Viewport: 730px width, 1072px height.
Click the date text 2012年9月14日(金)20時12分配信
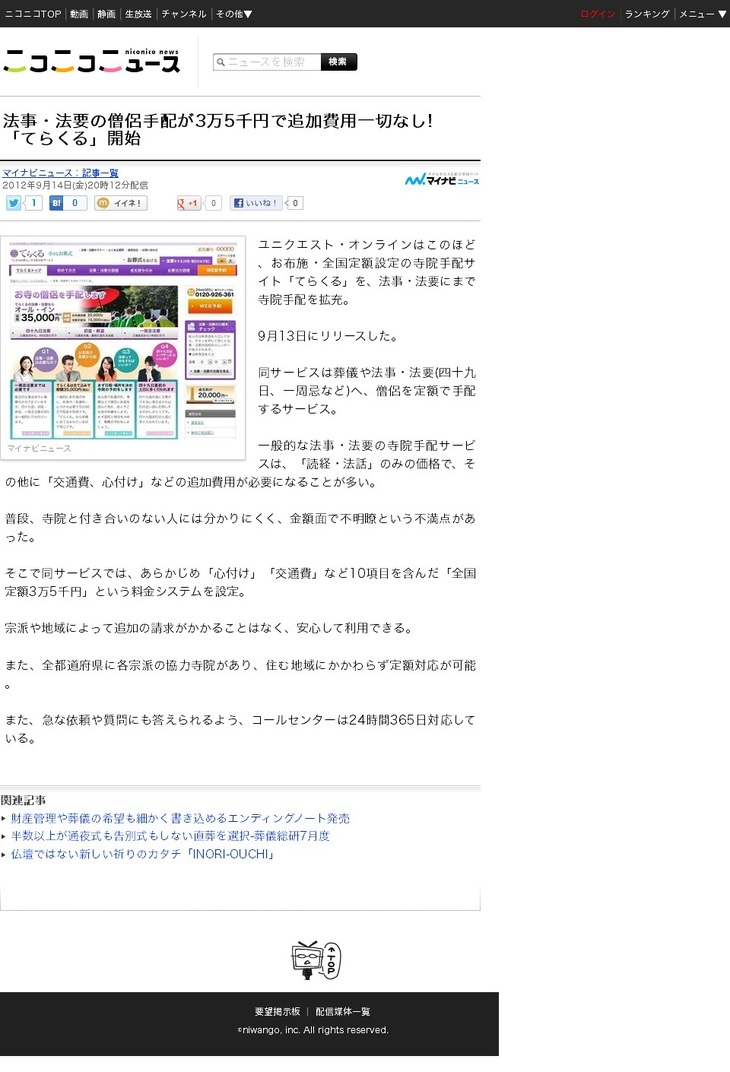coord(75,185)
